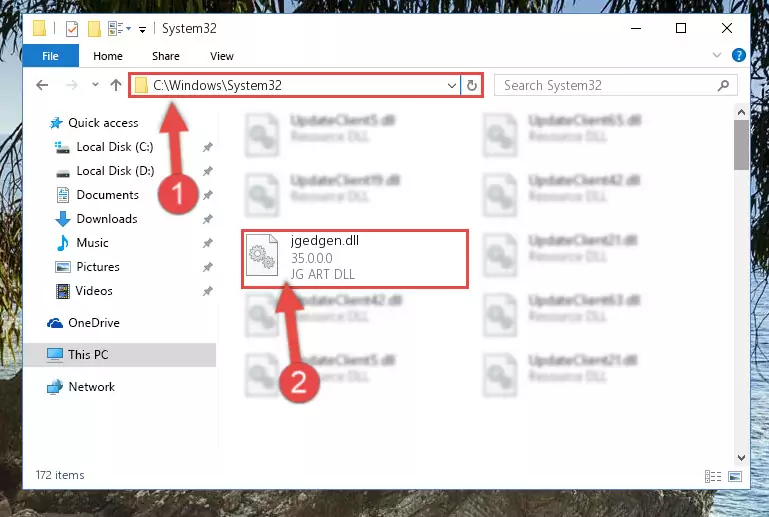Open the Customize Quick Access Toolbar dropdown
This screenshot has height=517, width=769.
point(142,30)
